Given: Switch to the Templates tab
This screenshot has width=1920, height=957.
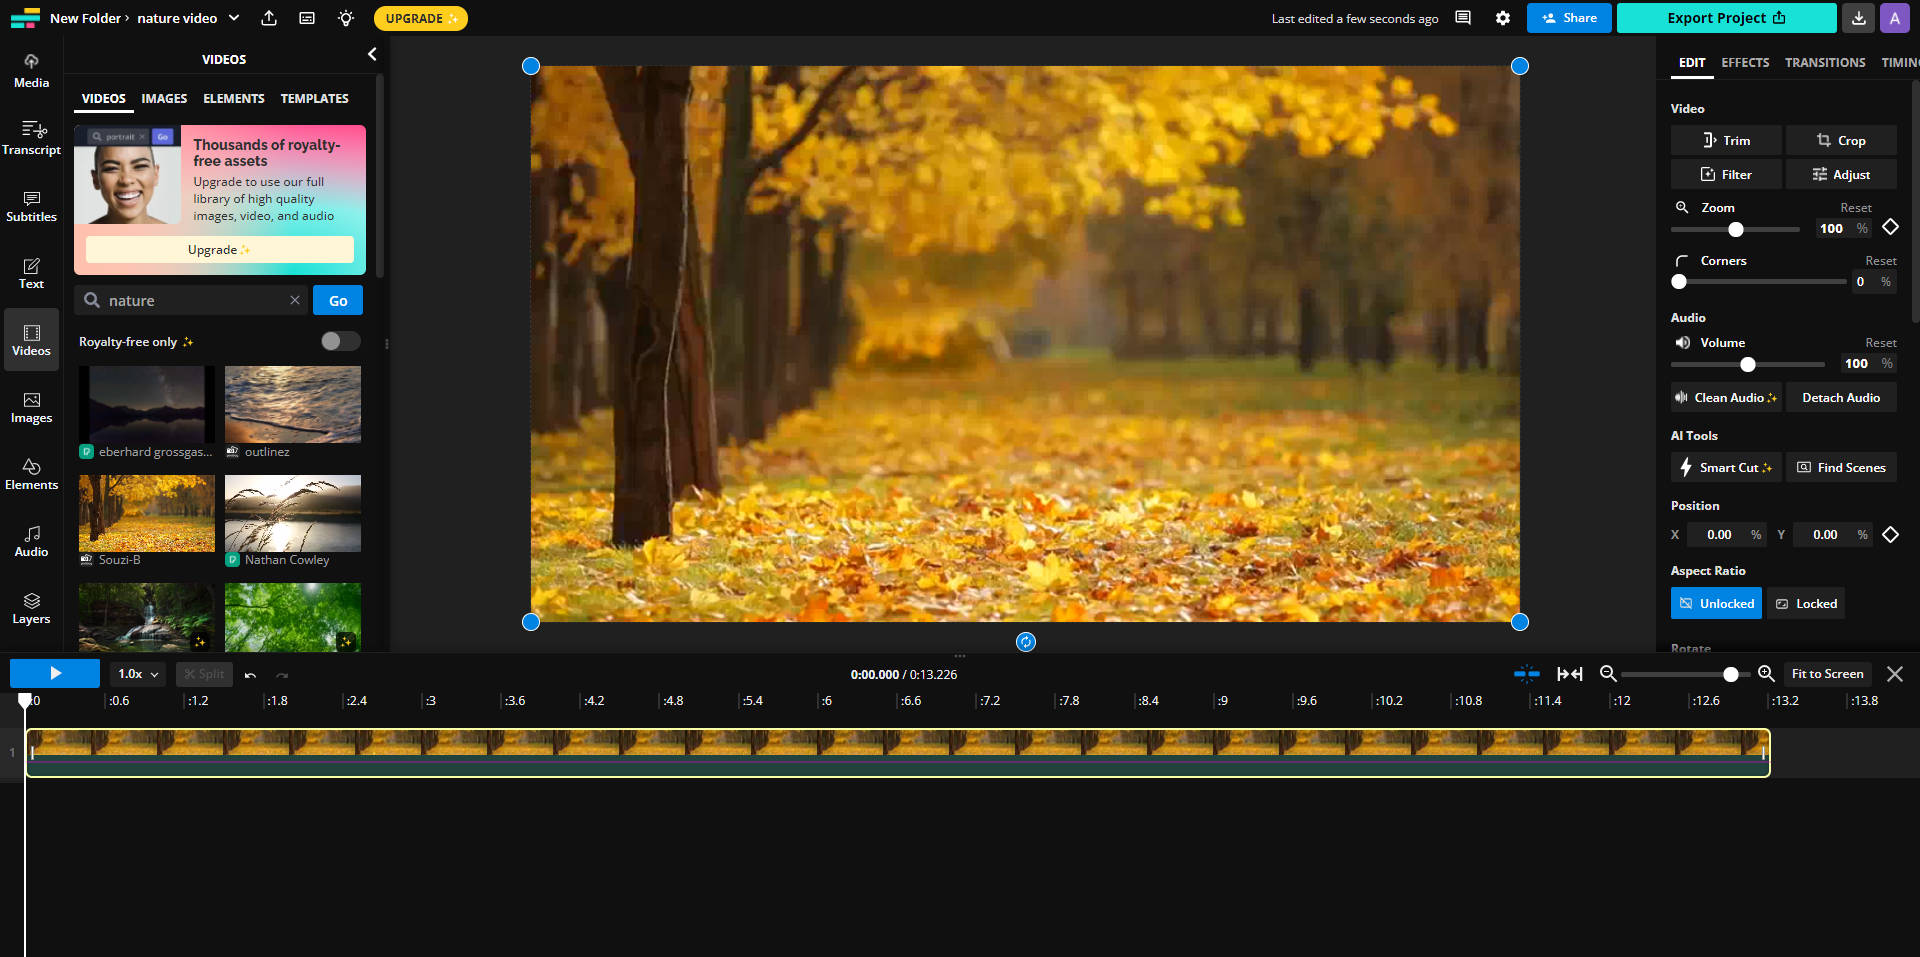Looking at the screenshot, I should 314,98.
